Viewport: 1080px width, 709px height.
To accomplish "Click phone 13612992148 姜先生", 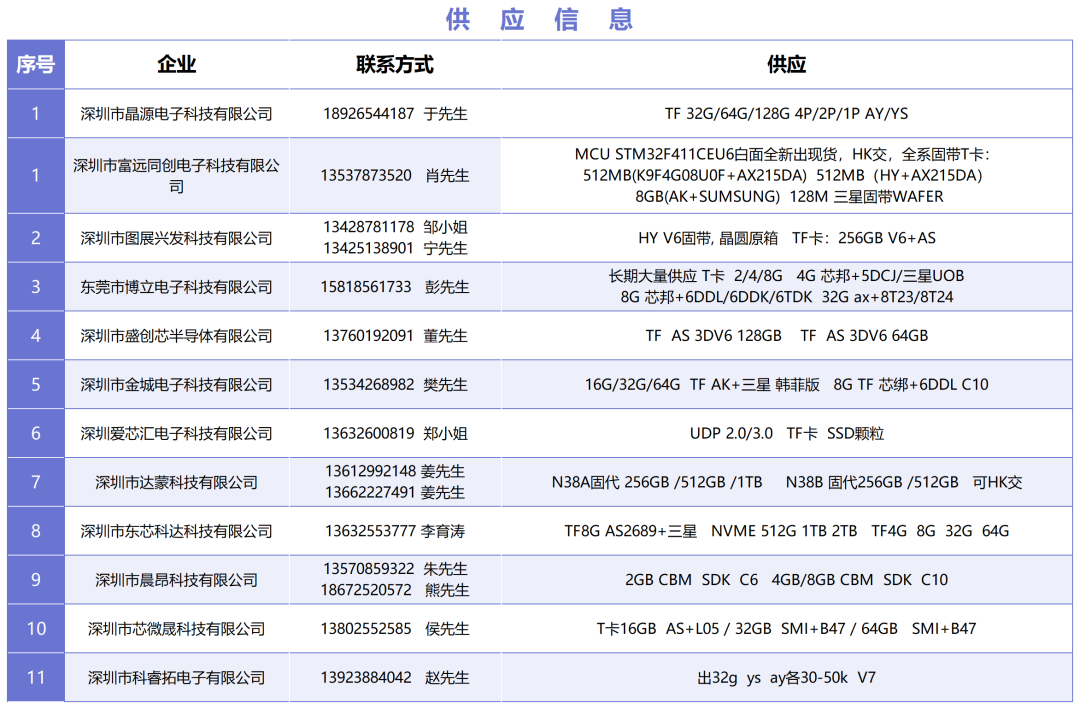I will click(x=395, y=472).
